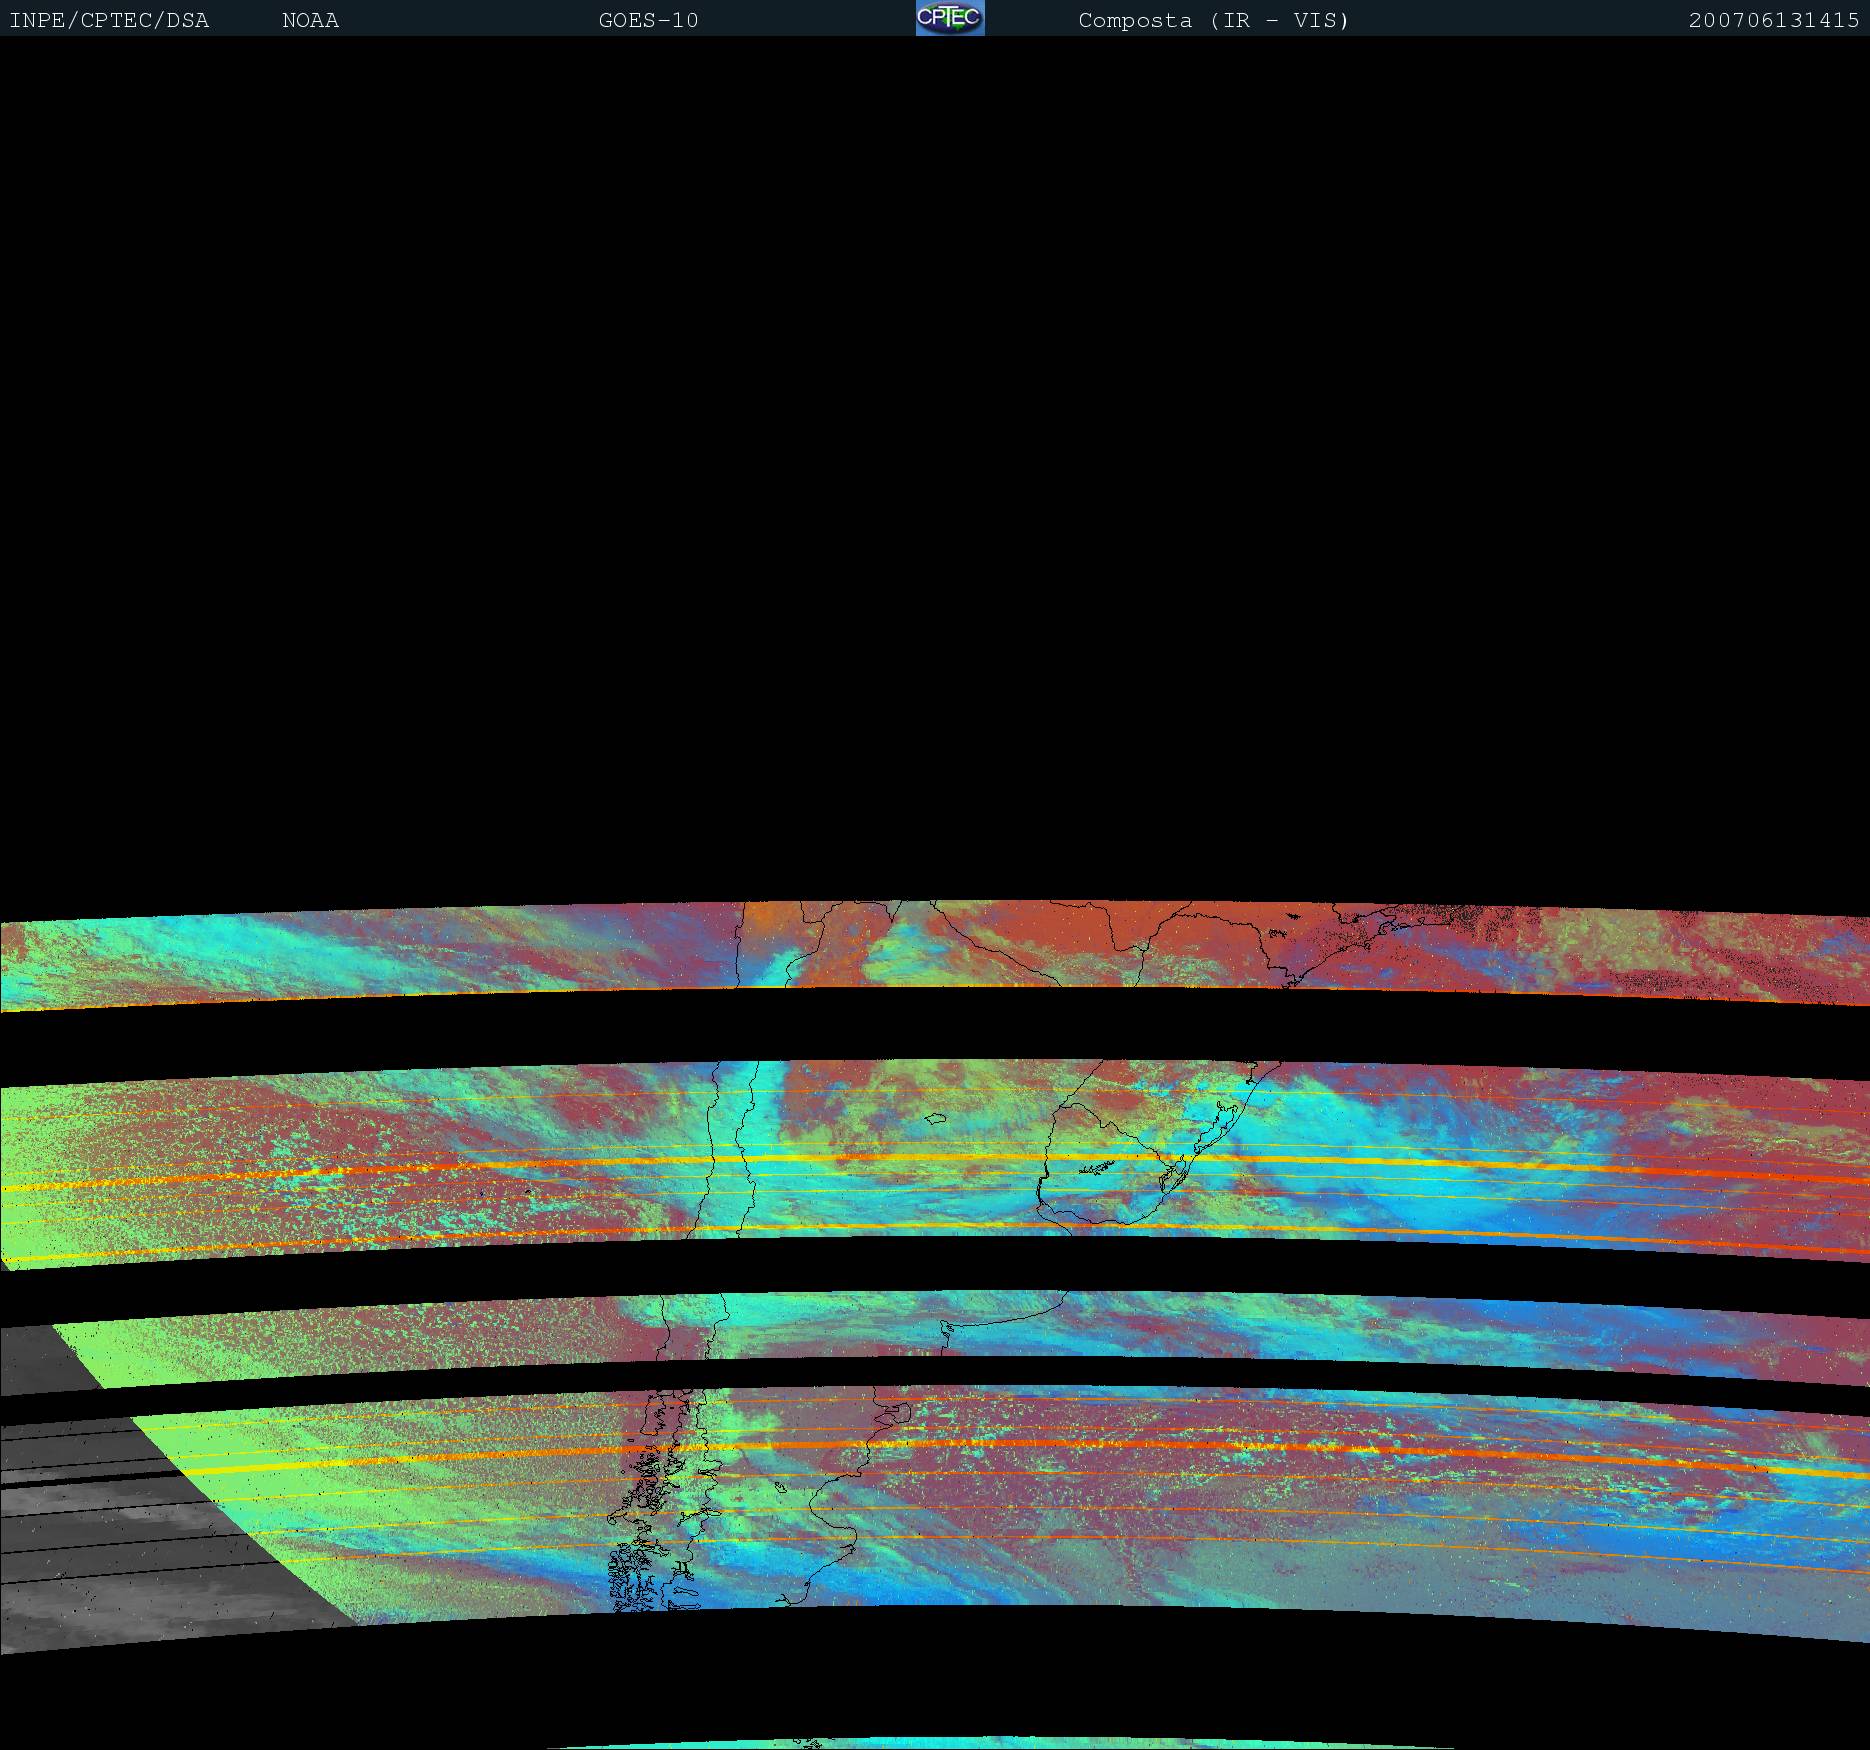
Task: Click the GOES-10 satellite name label
Action: click(x=648, y=20)
